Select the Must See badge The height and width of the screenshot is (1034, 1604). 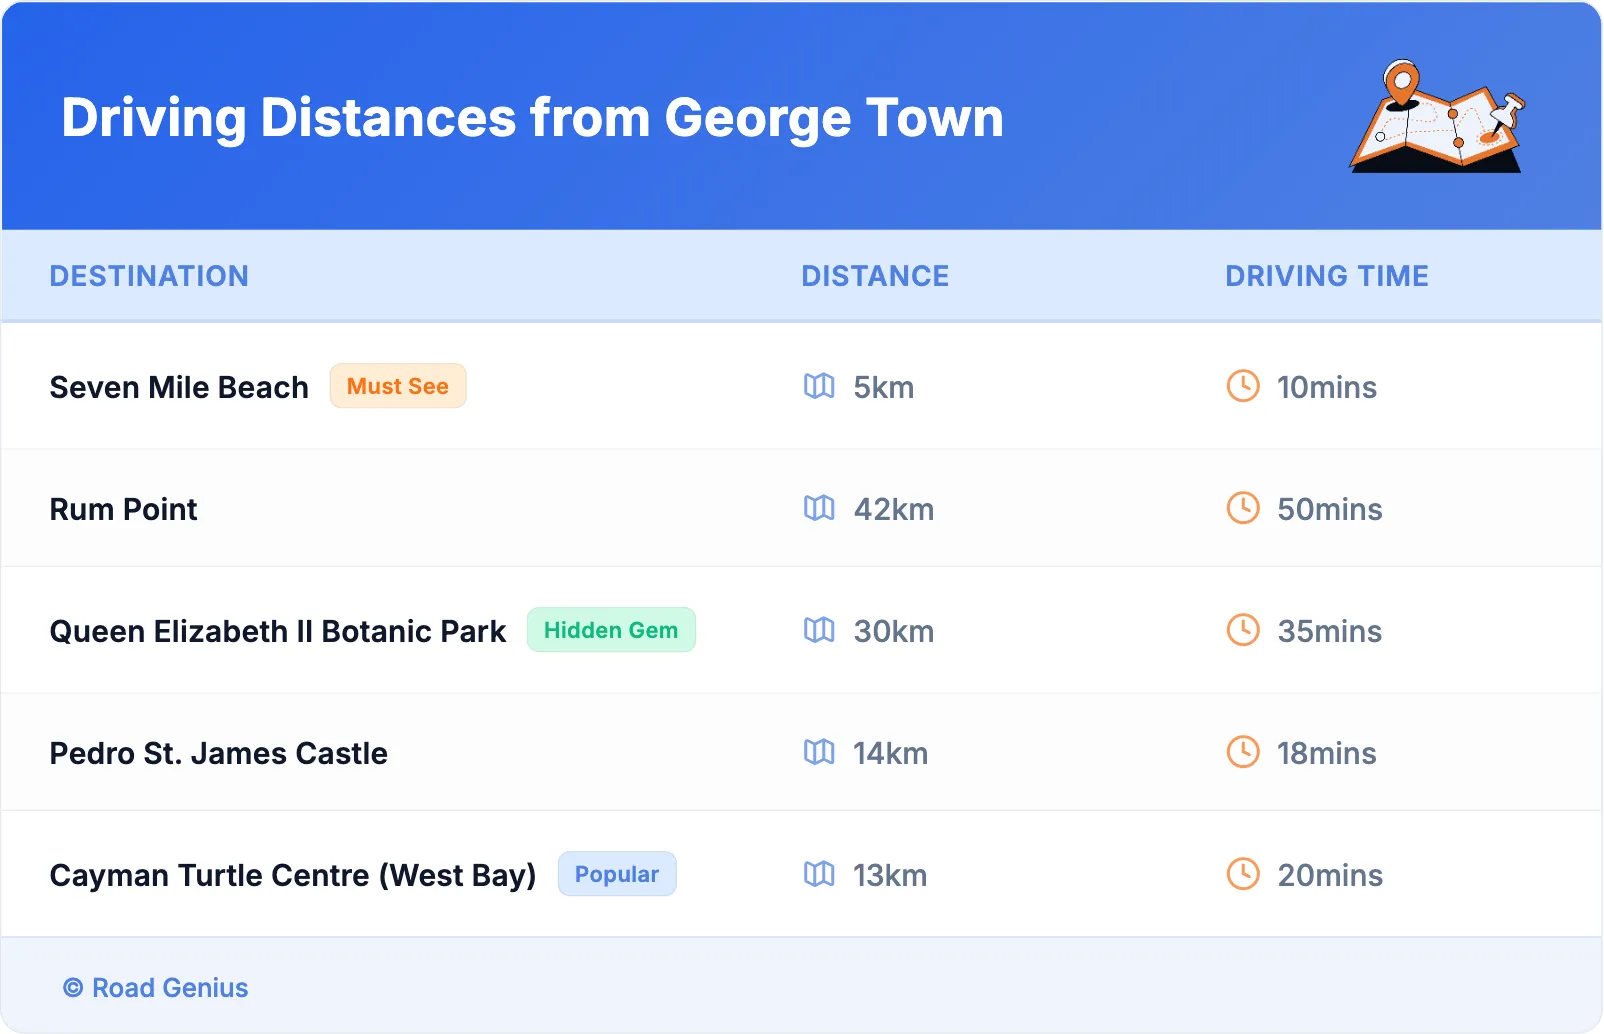click(398, 386)
